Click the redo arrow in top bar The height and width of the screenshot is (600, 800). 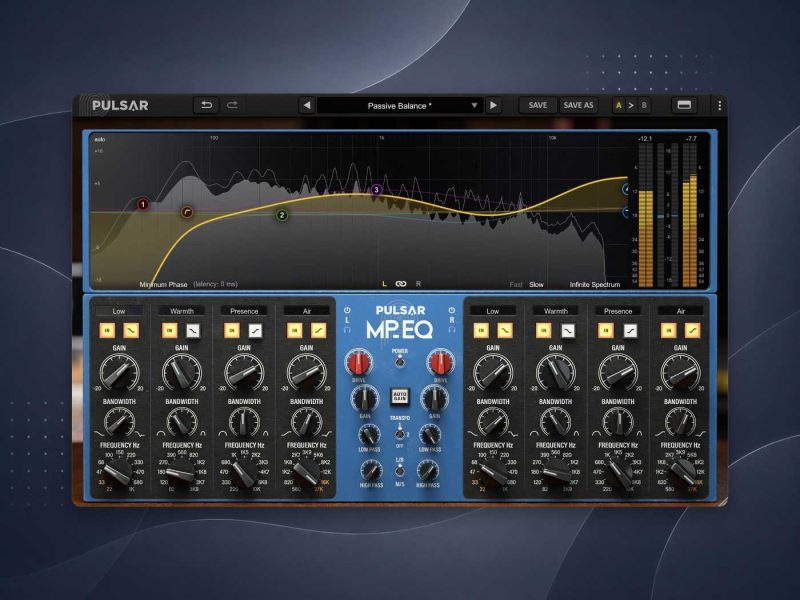coord(232,105)
